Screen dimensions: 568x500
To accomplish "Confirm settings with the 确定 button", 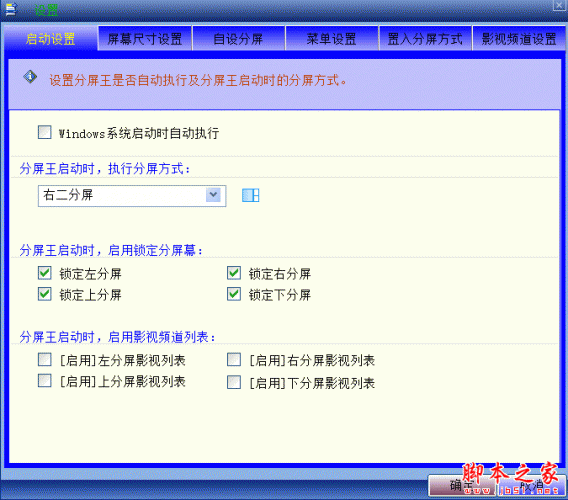I will 462,485.
